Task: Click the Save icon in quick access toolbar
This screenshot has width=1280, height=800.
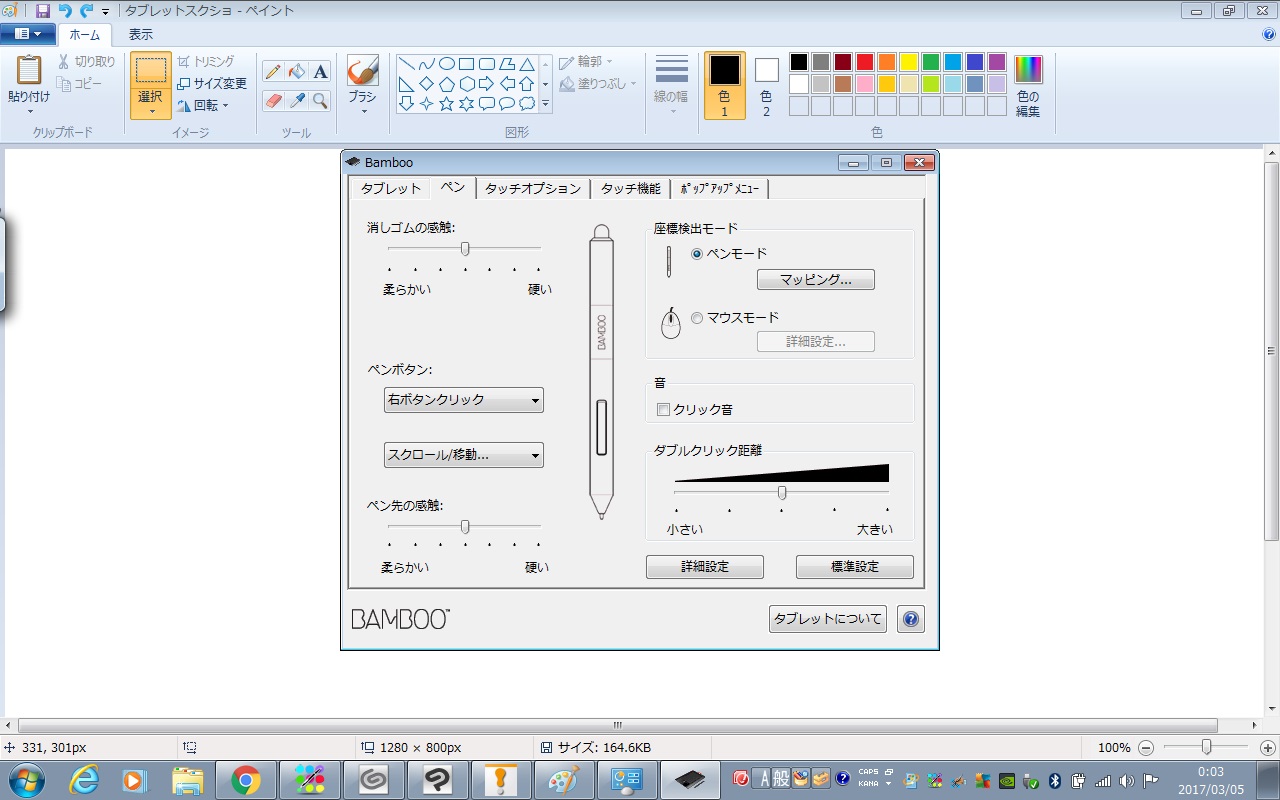Action: 42,11
